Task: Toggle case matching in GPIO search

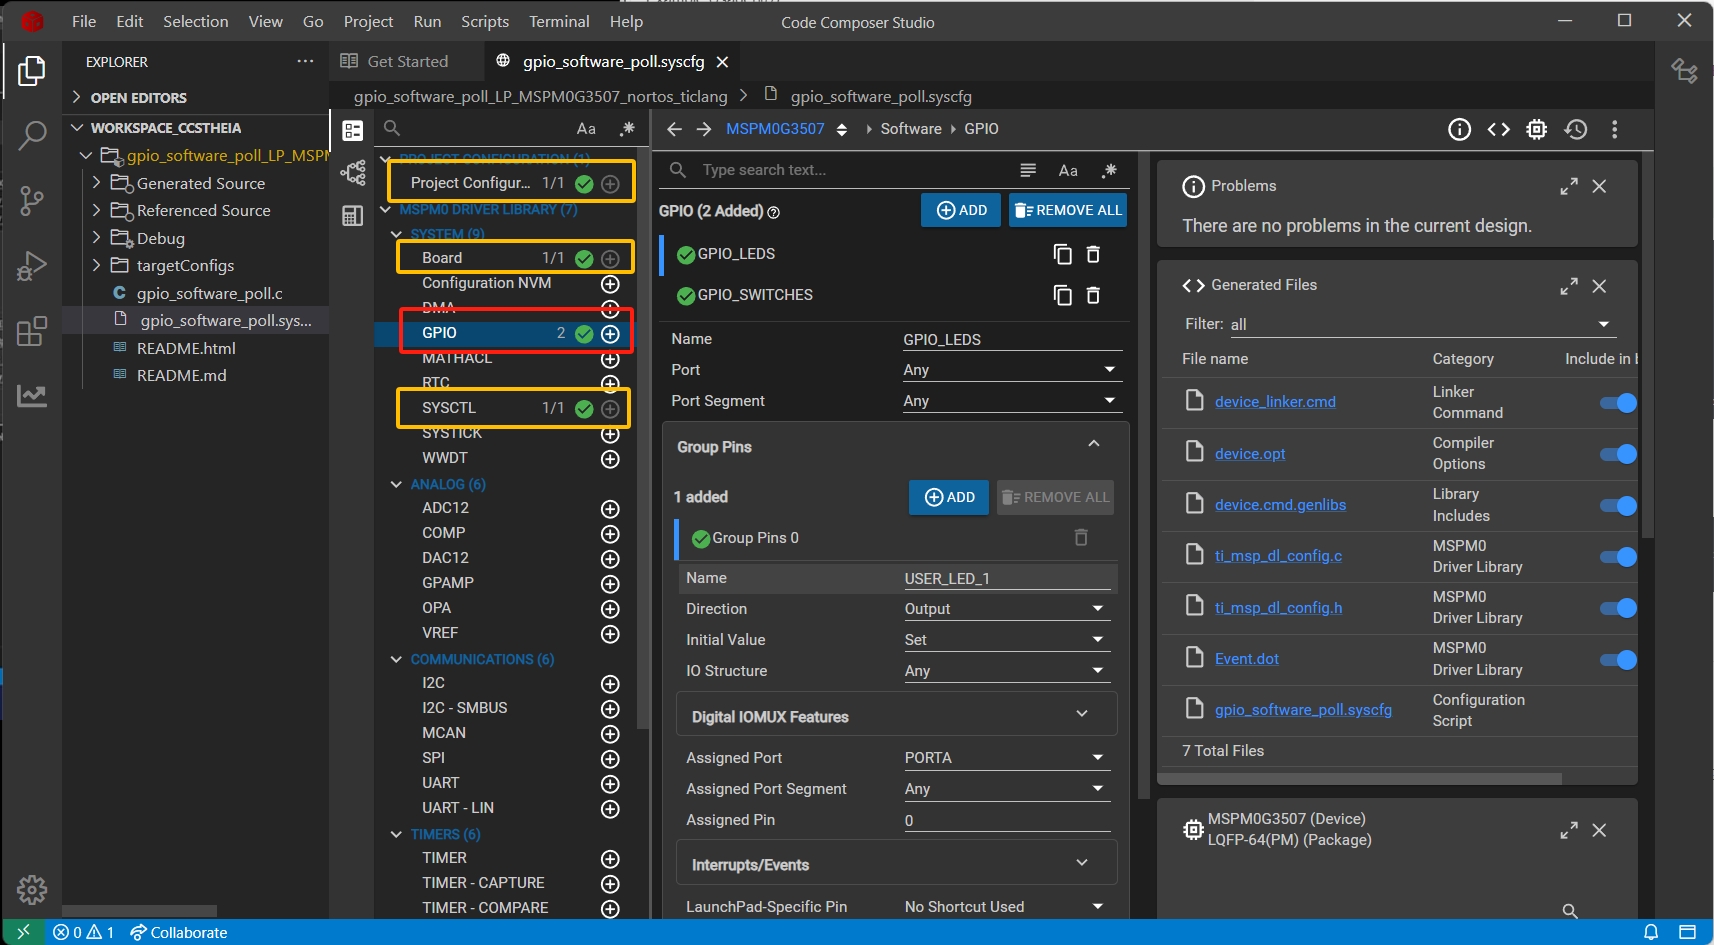Action: coord(1068,171)
